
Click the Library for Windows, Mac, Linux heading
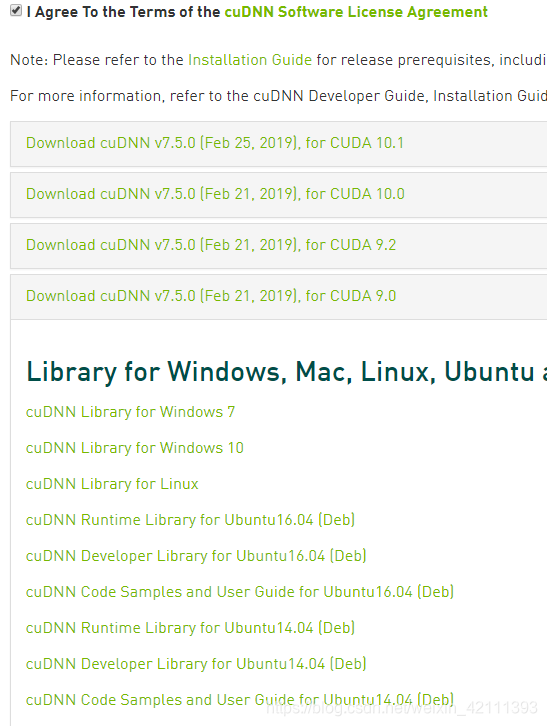[286, 373]
